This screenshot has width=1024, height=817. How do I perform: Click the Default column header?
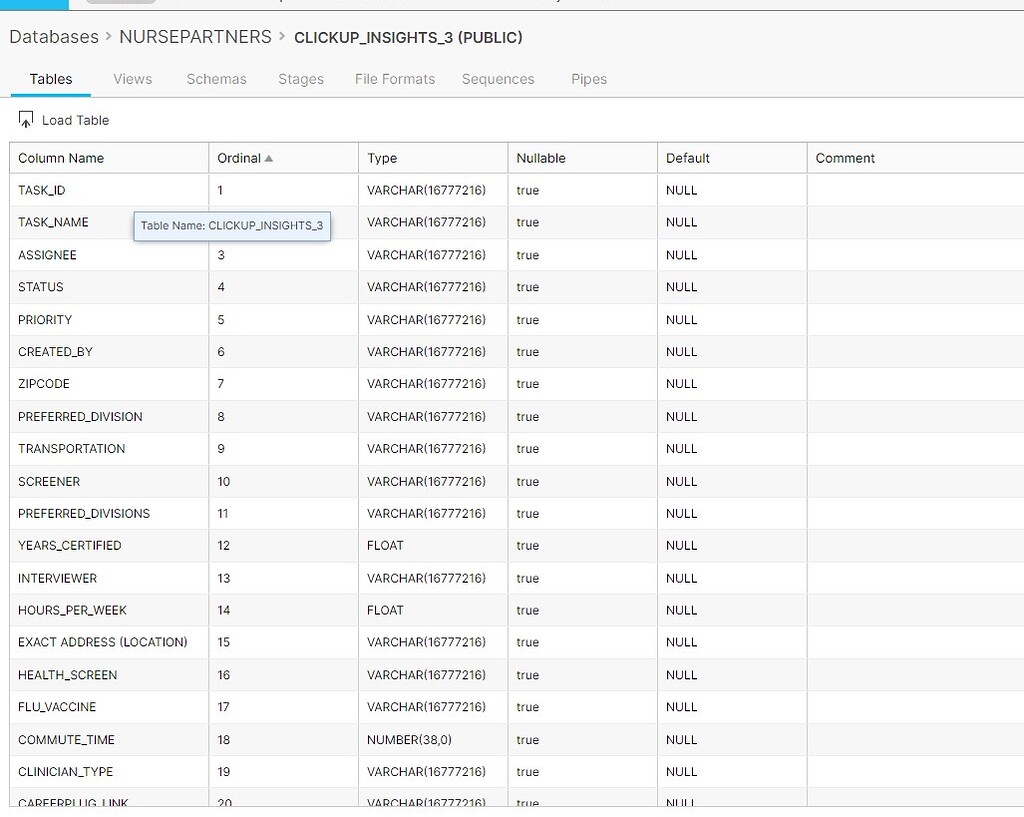pos(688,158)
